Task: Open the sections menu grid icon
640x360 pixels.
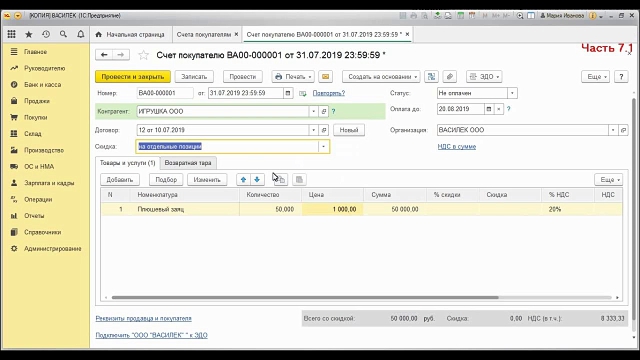Action: 11,35
